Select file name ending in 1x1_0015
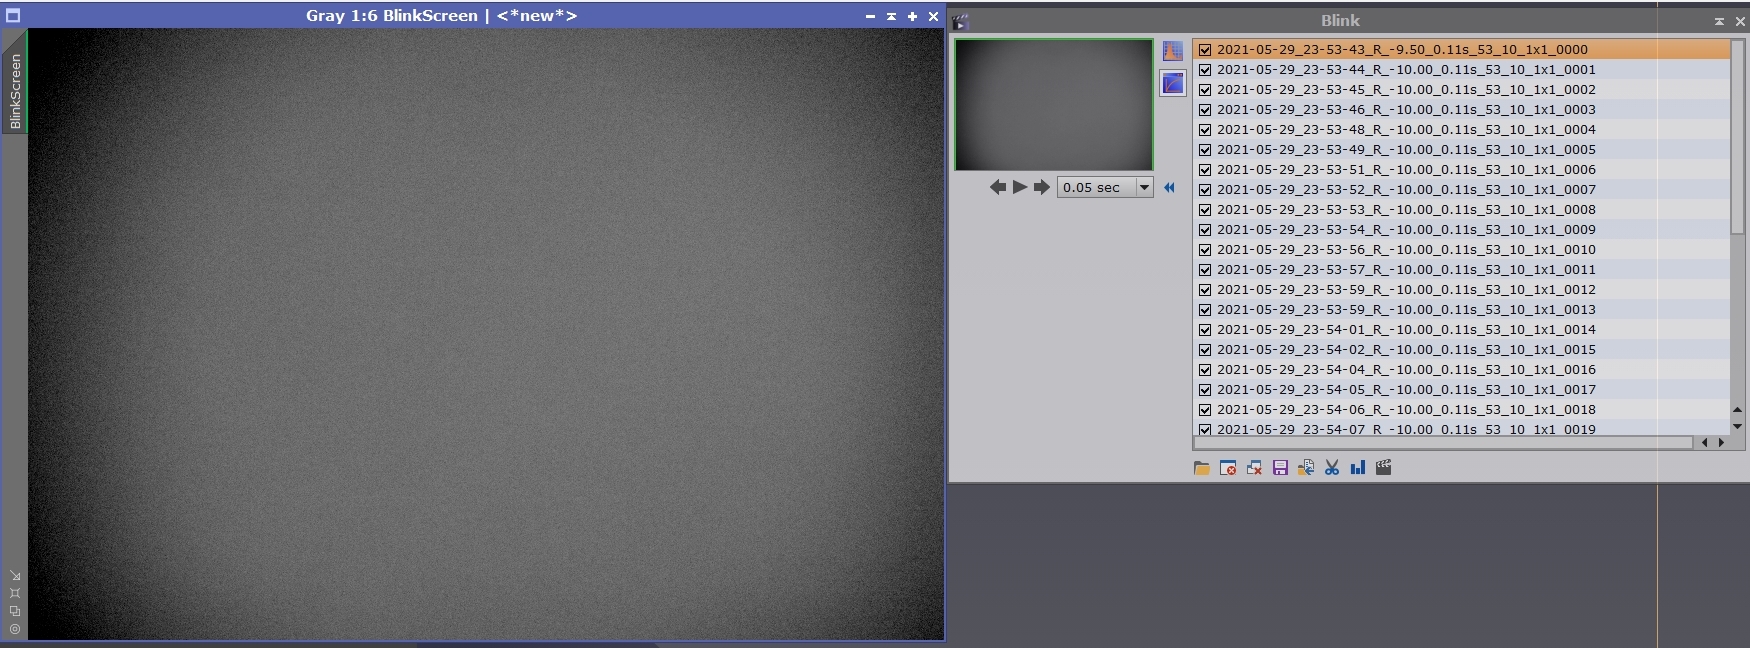 tap(1406, 350)
